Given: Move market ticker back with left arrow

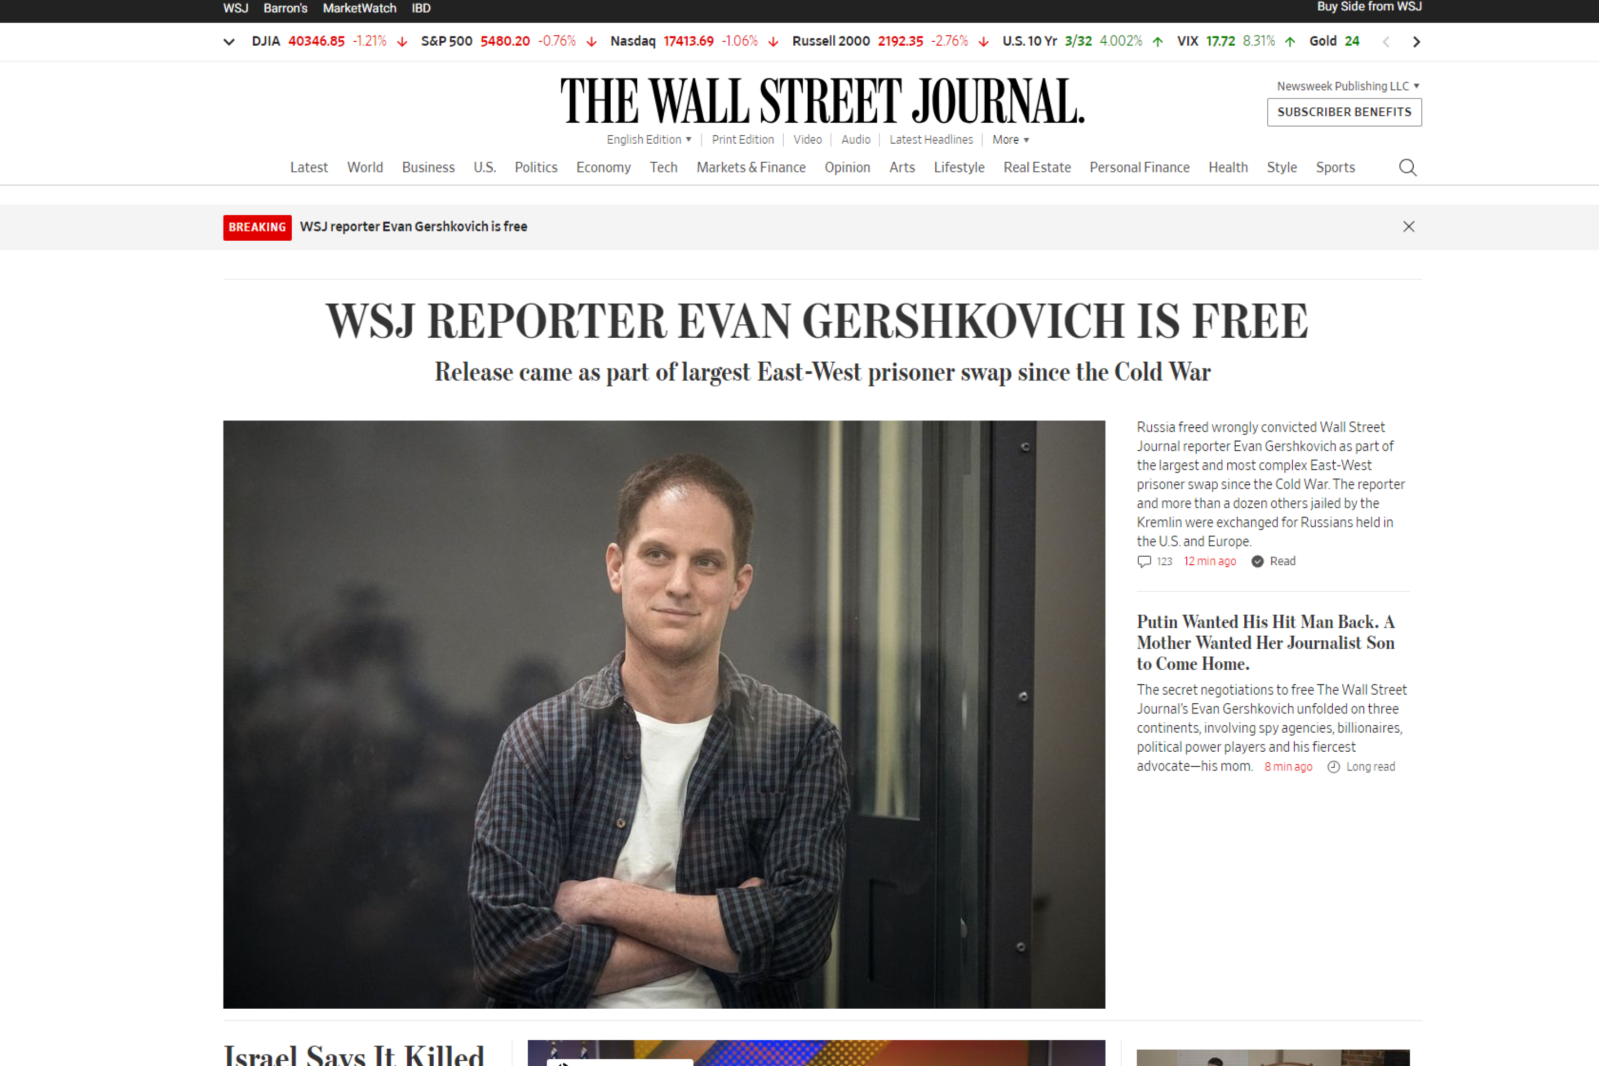Looking at the screenshot, I should pos(1386,42).
